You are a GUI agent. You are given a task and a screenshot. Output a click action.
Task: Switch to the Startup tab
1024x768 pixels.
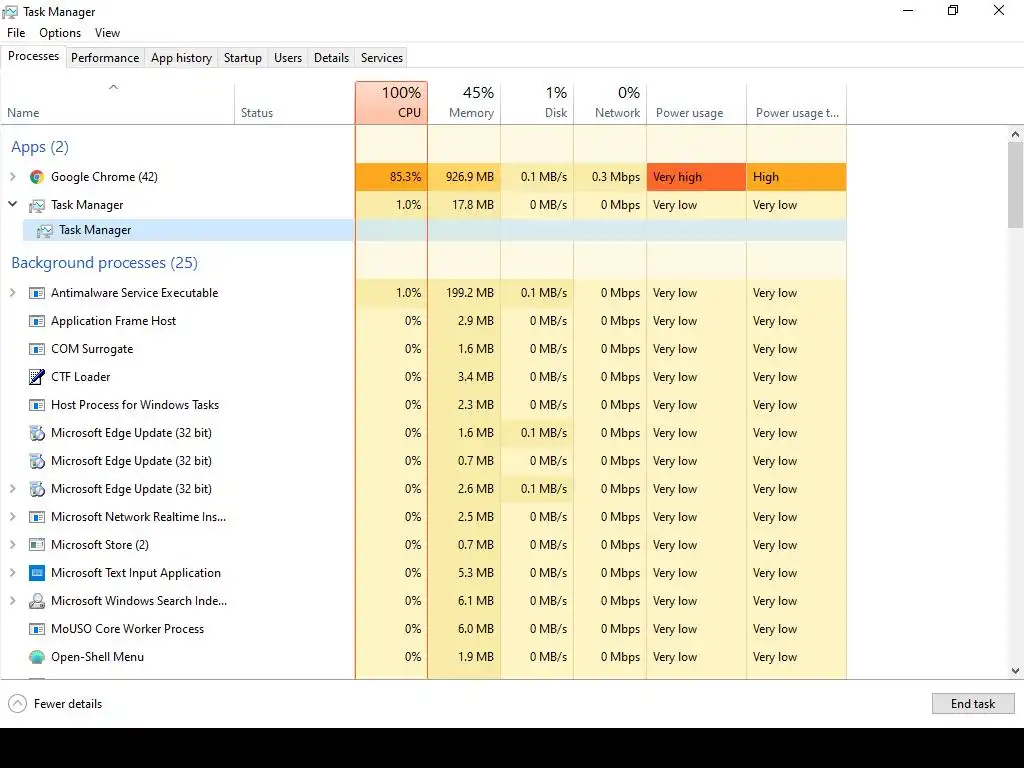(x=242, y=57)
